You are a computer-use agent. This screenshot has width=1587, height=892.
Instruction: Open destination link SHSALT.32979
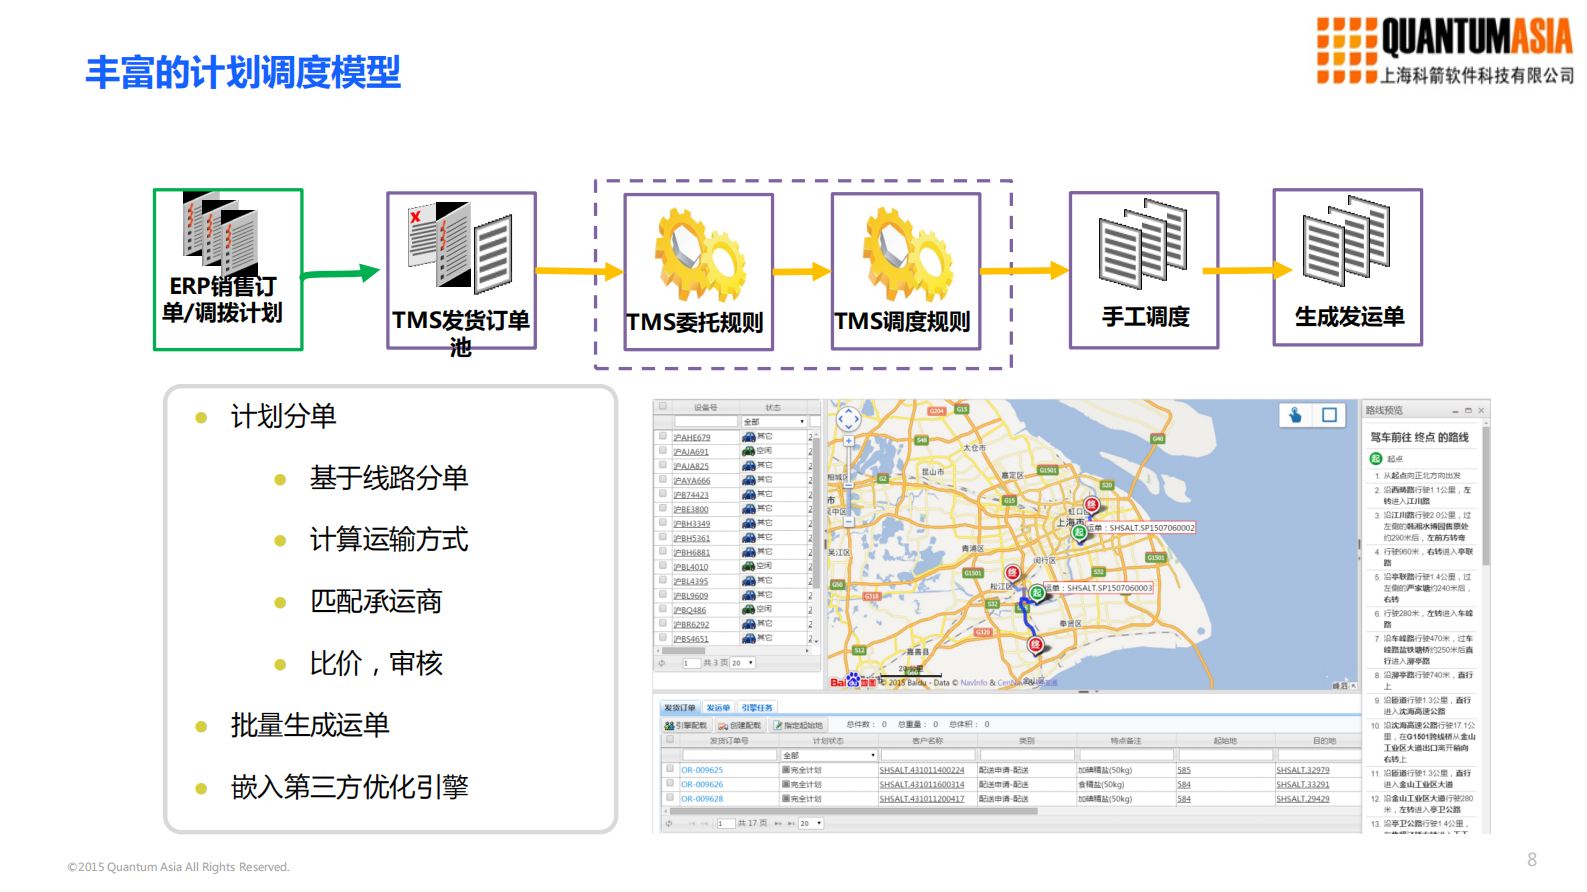tap(1303, 770)
